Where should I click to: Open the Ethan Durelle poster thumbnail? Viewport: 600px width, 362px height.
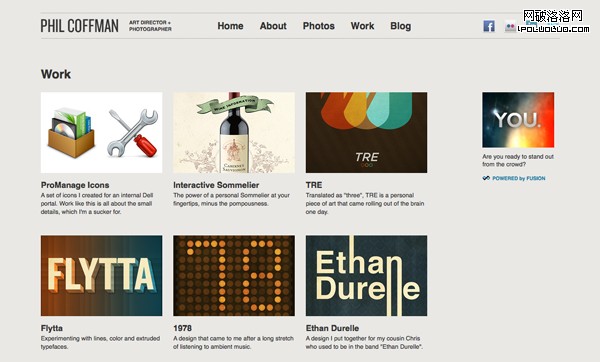pos(366,276)
